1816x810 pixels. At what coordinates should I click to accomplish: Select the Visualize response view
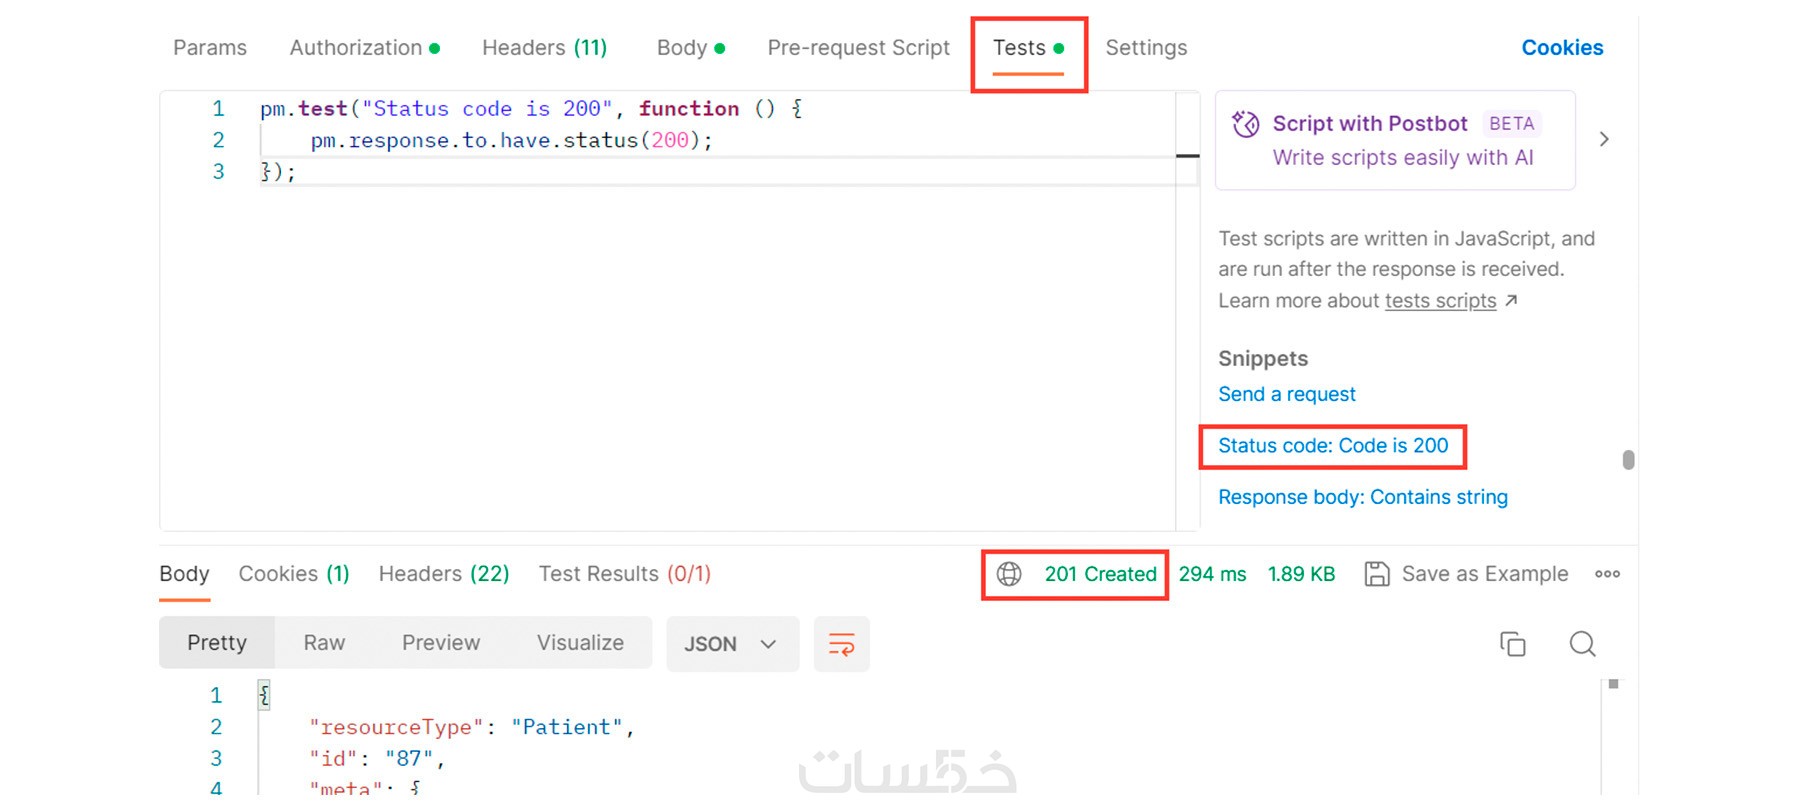580,643
